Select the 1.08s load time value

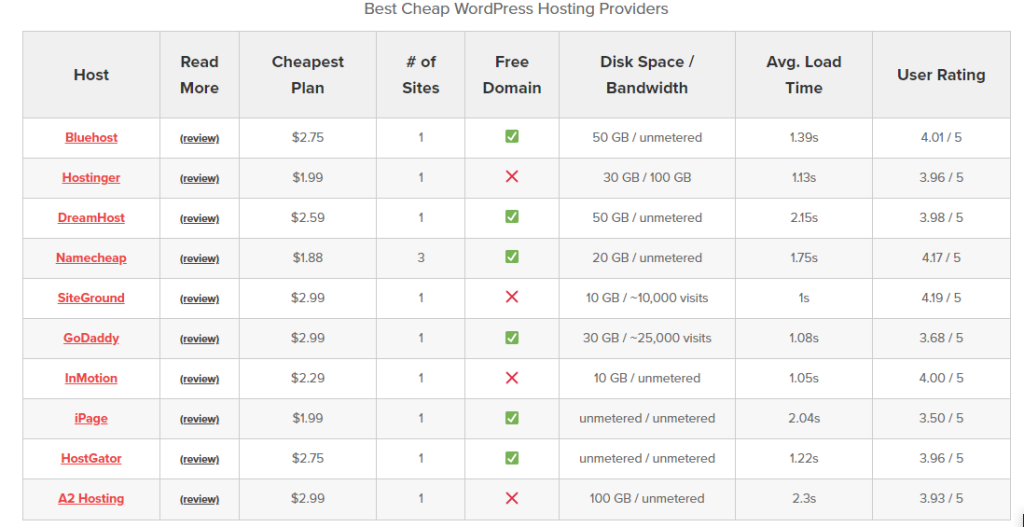pyautogui.click(x=804, y=338)
